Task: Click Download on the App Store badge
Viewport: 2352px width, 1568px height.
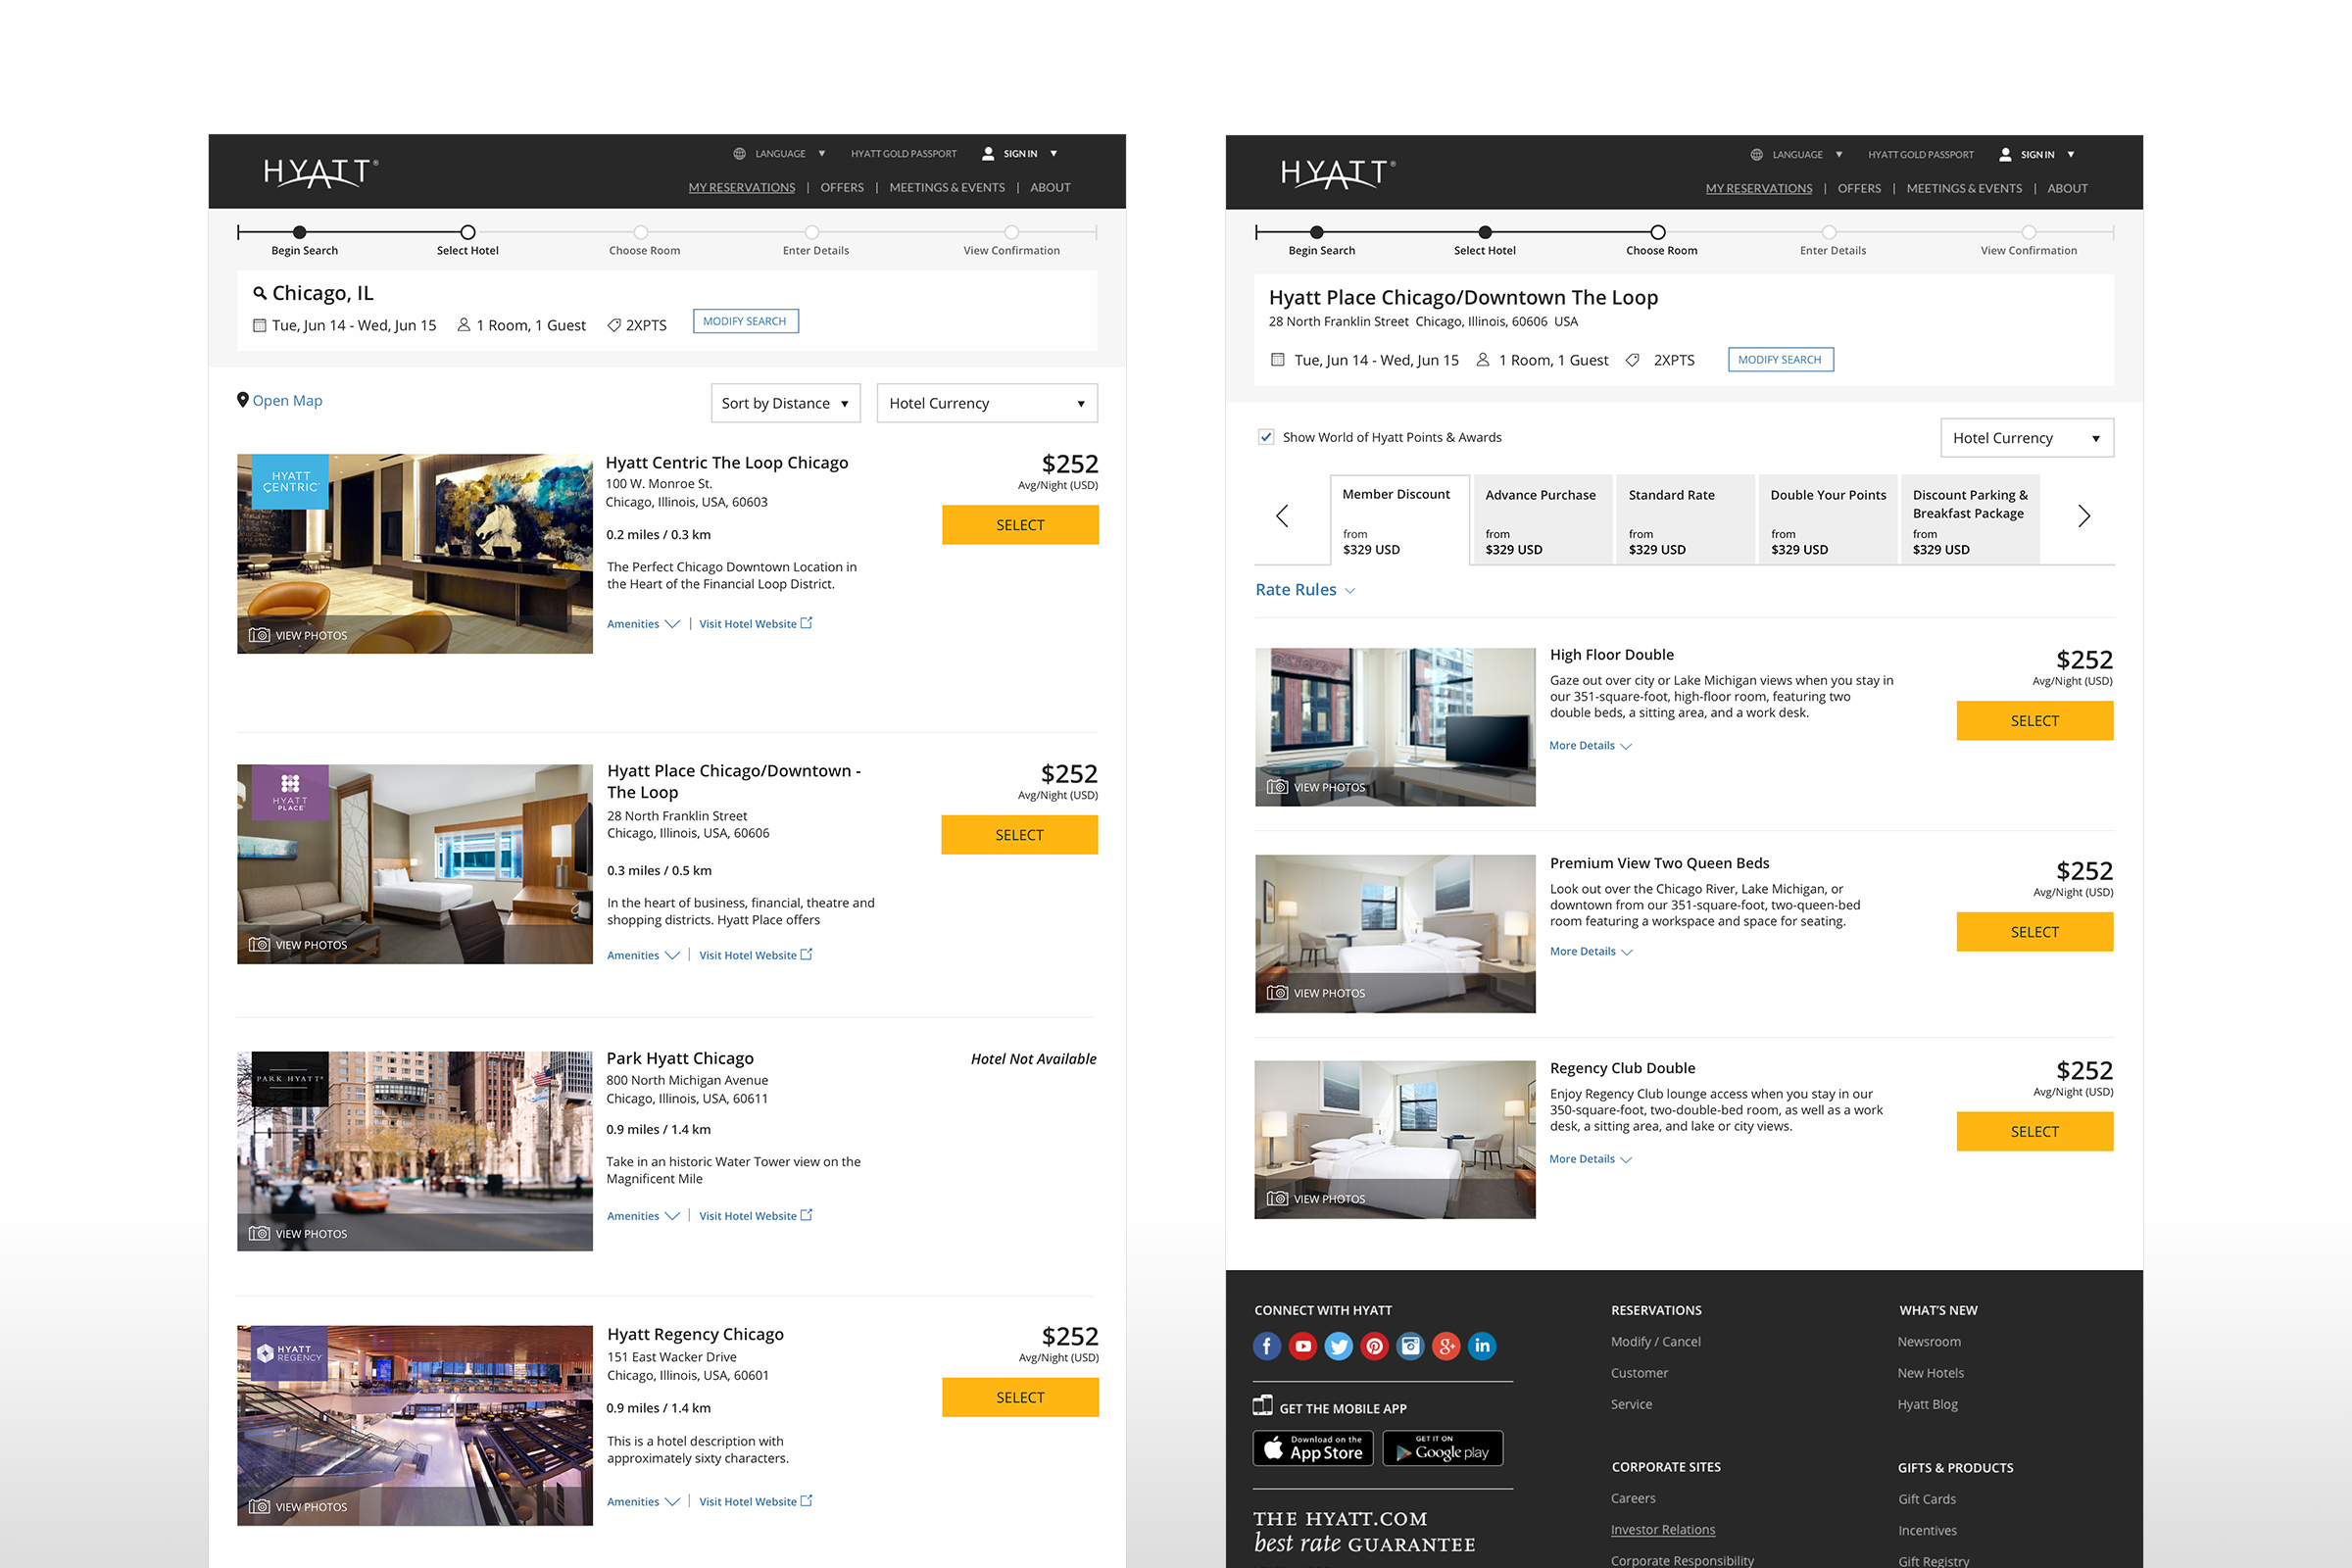Action: (x=1313, y=1448)
